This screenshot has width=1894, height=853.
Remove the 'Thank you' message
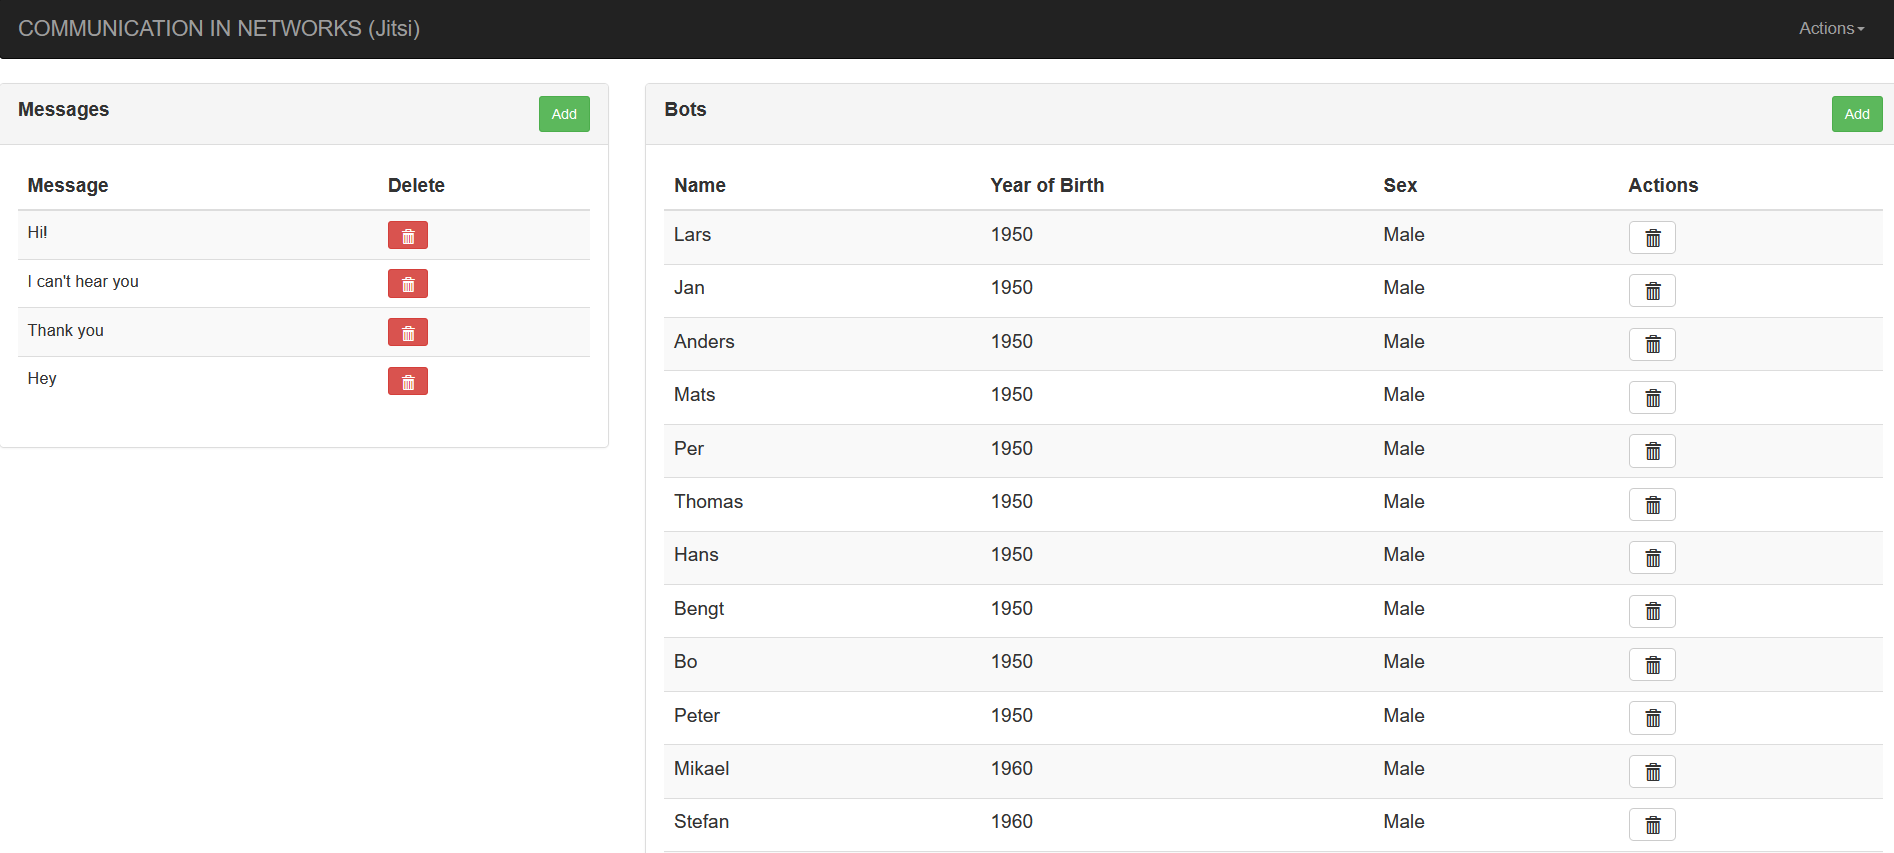(x=407, y=332)
